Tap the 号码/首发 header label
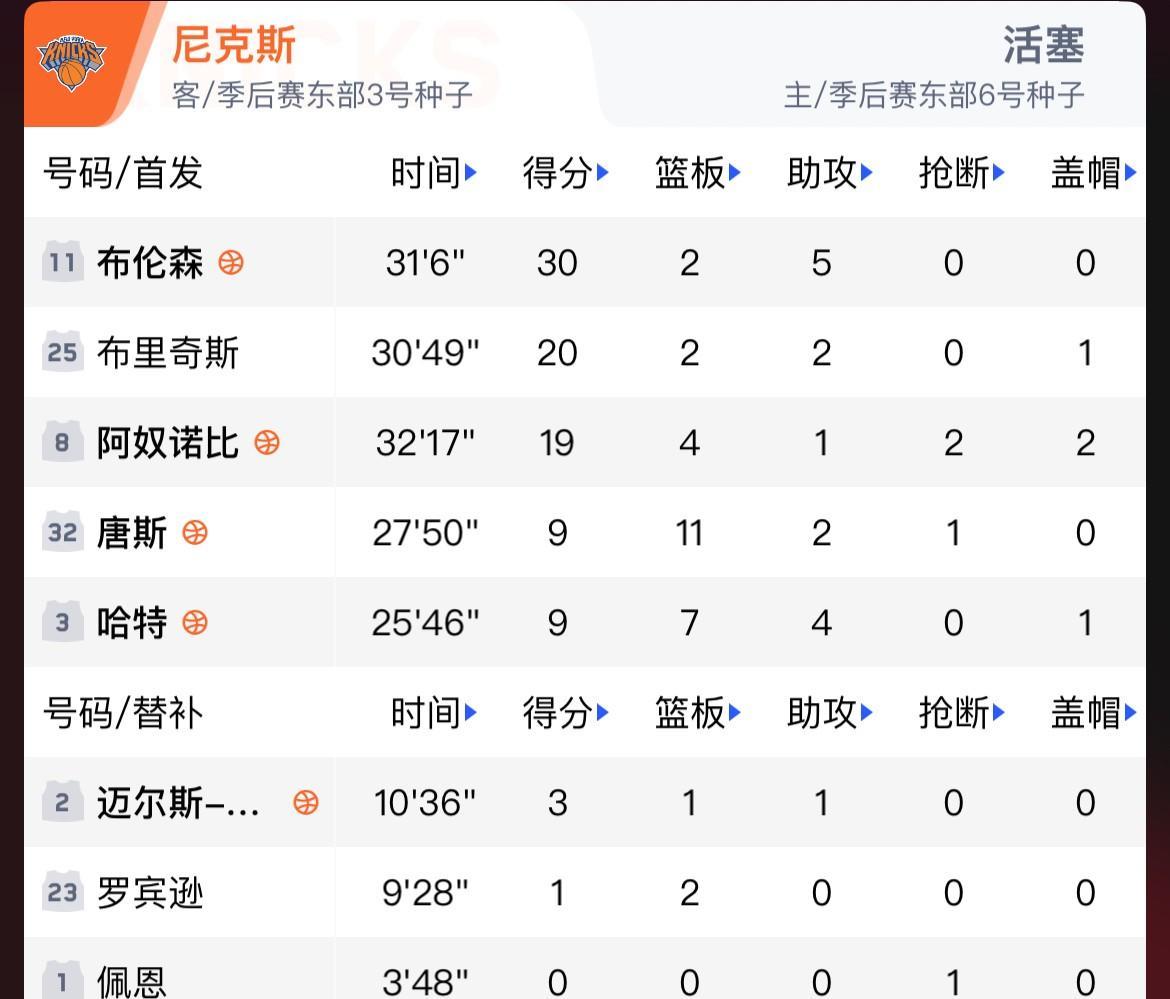 [x=123, y=173]
